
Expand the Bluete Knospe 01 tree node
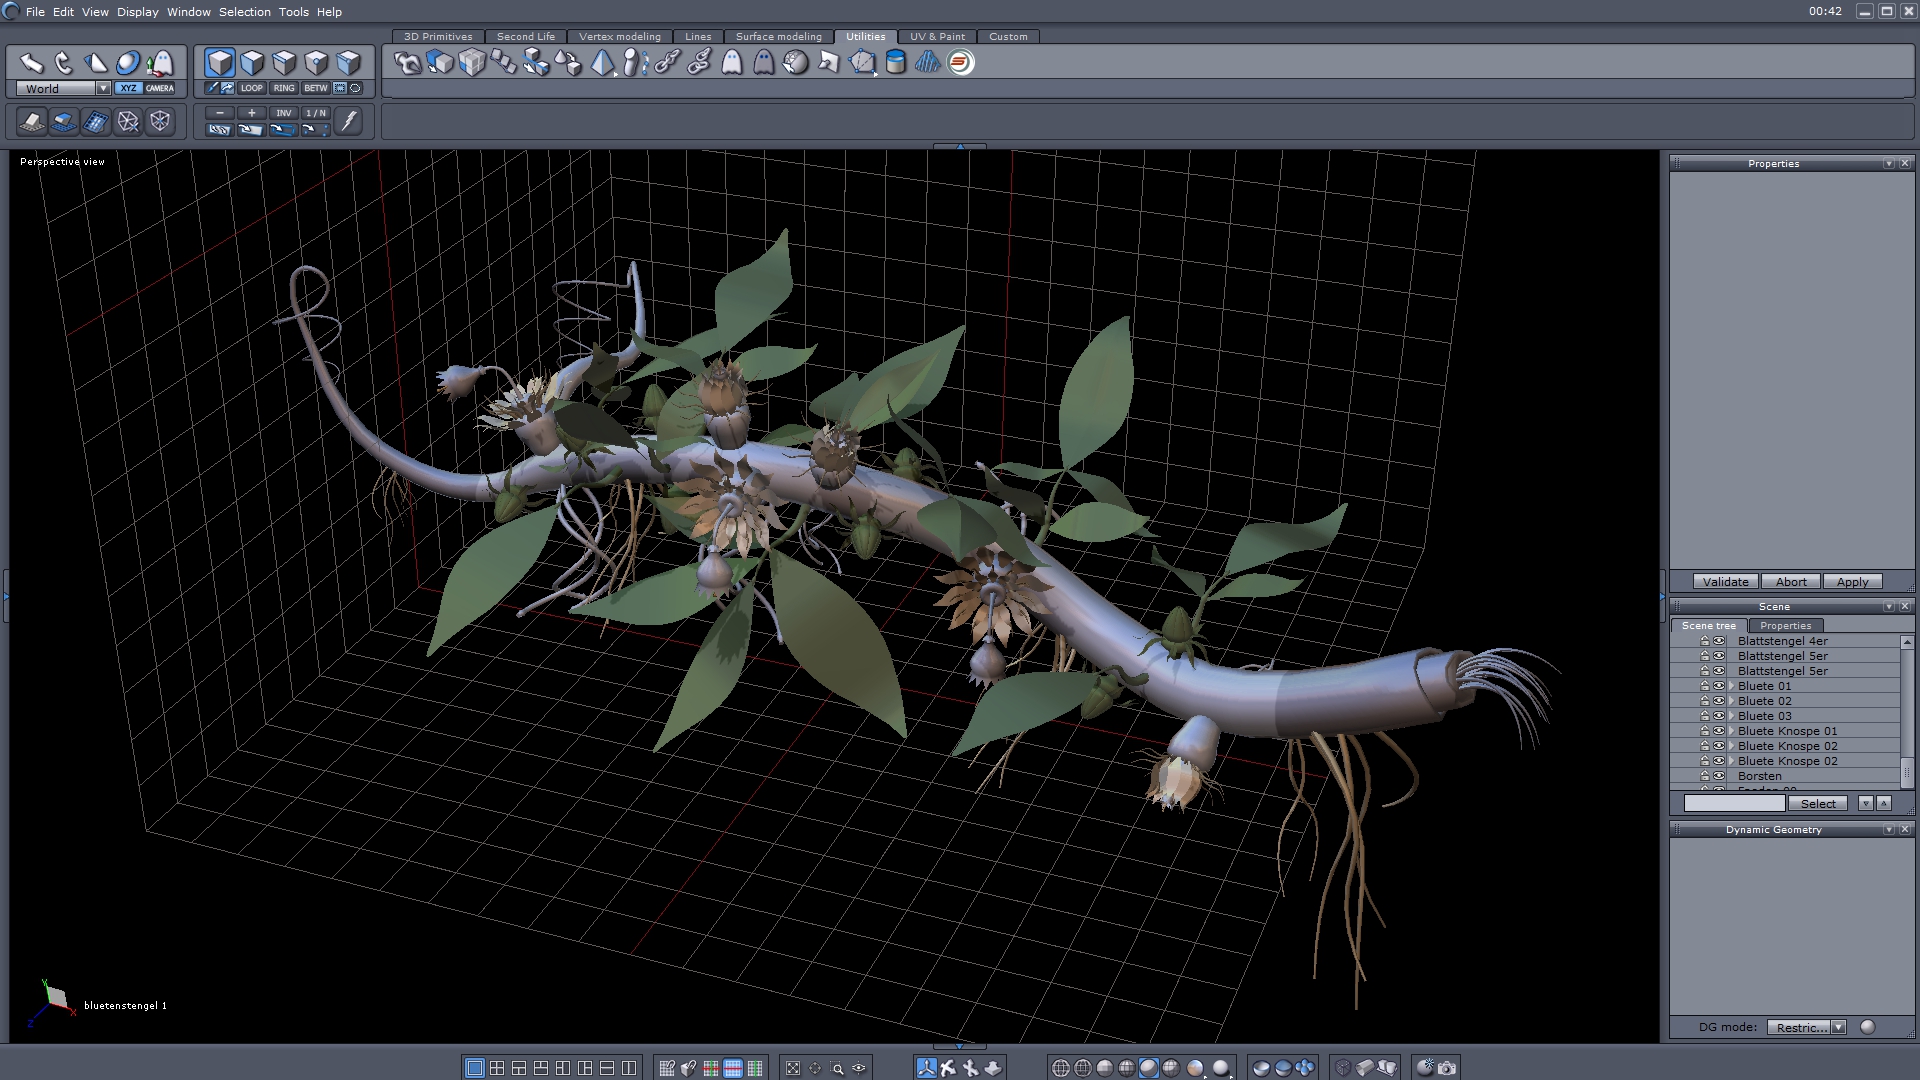click(1731, 731)
